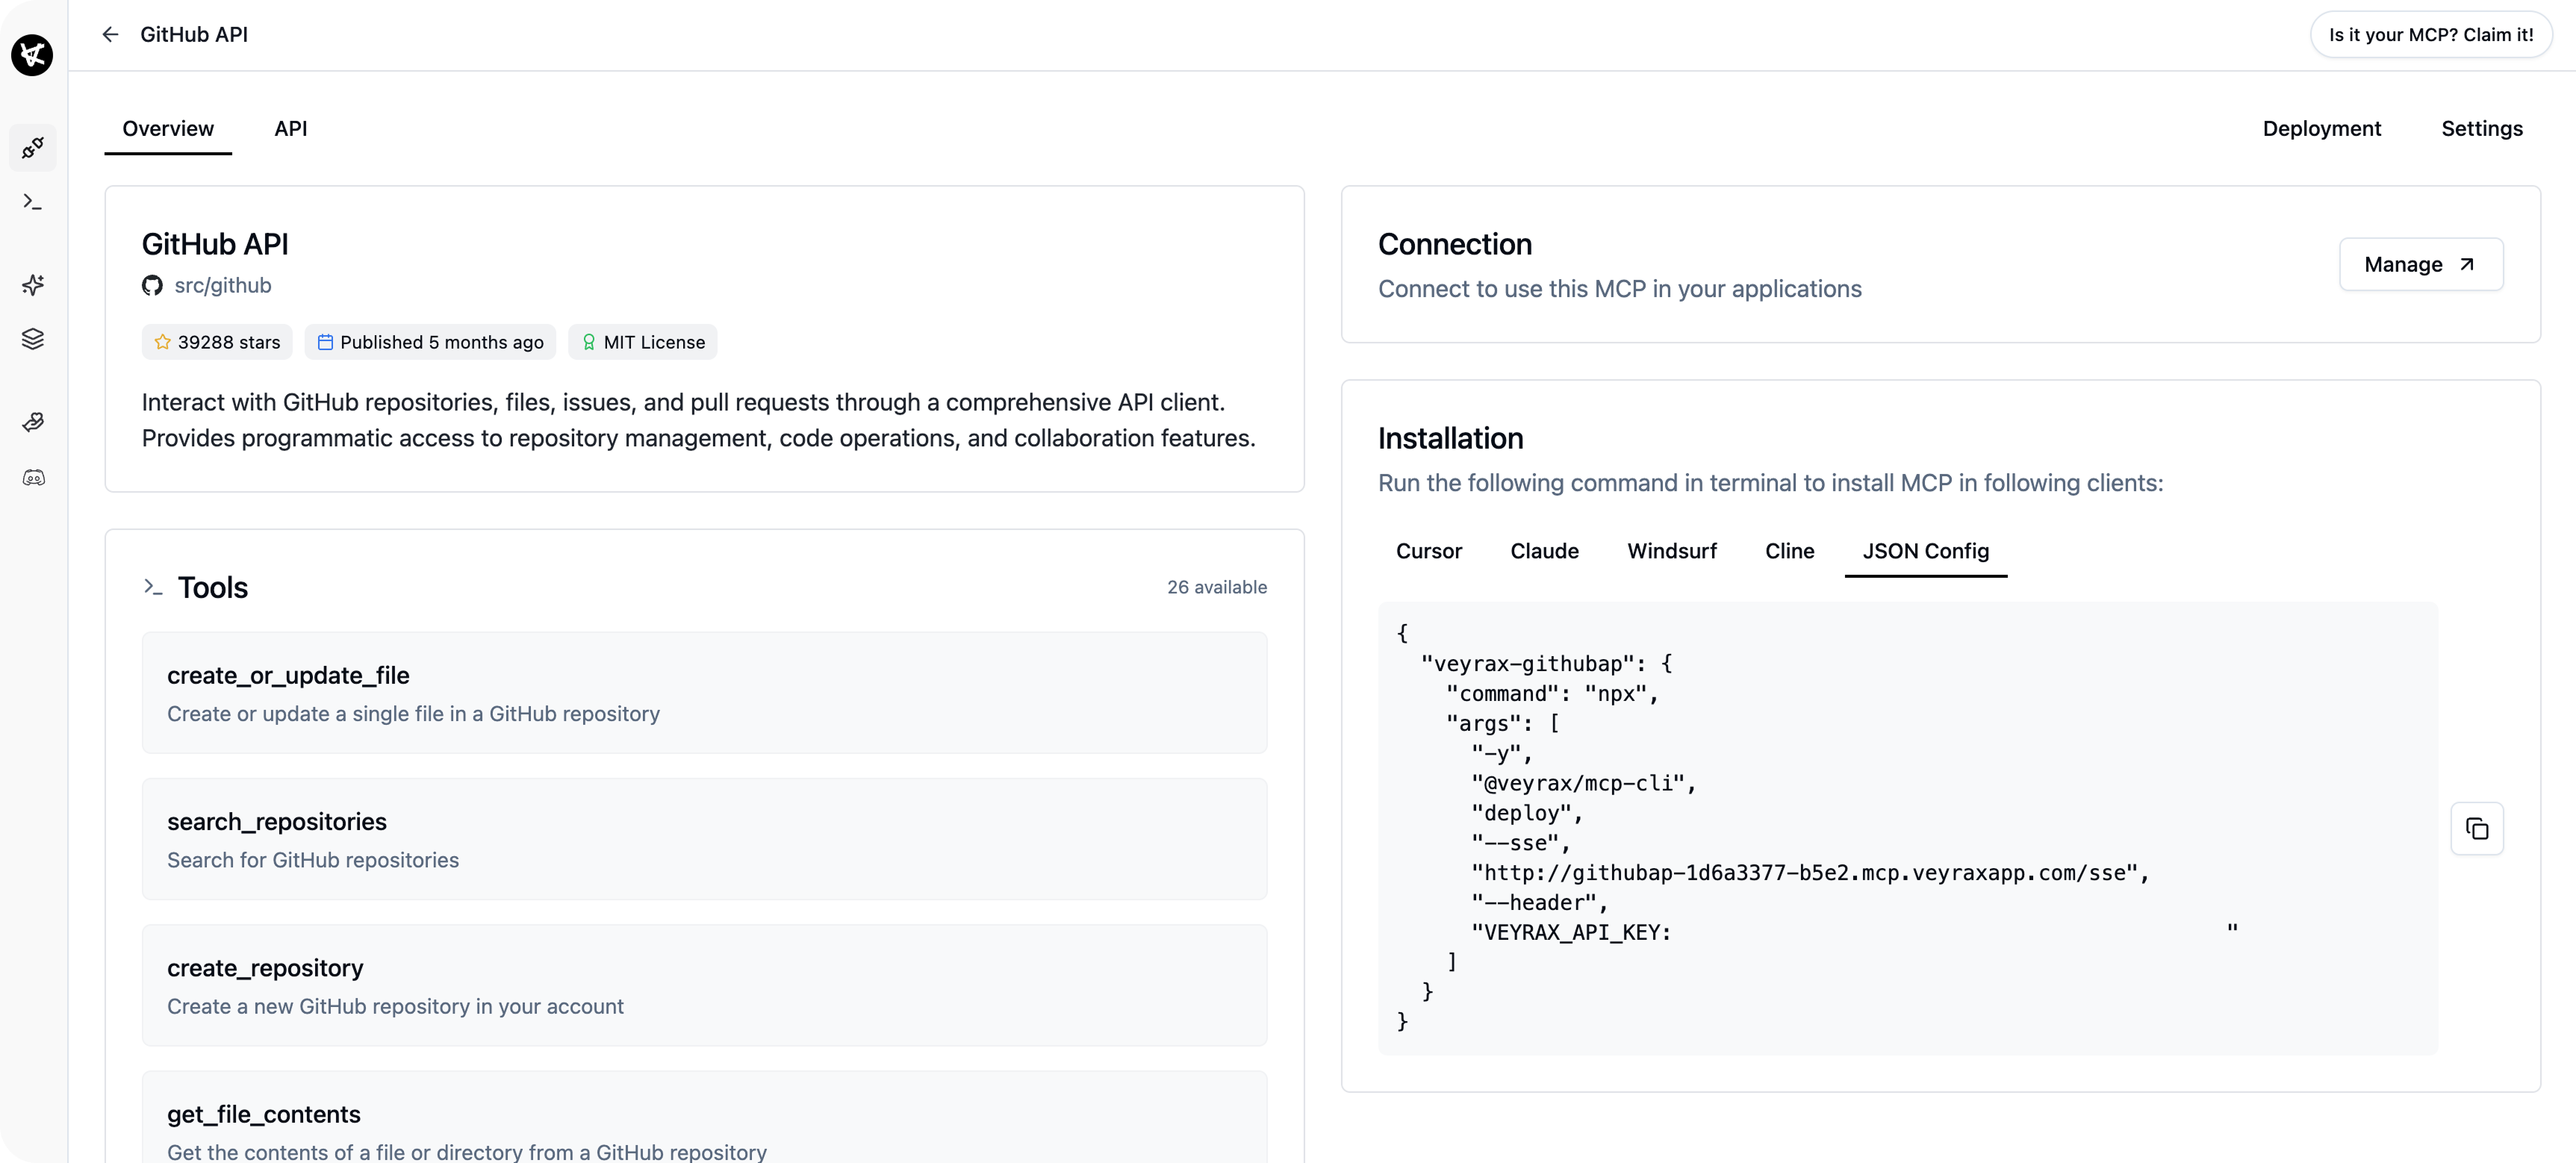
Task: Click the 'Is it your MCP? Claim it!' button
Action: point(2430,35)
